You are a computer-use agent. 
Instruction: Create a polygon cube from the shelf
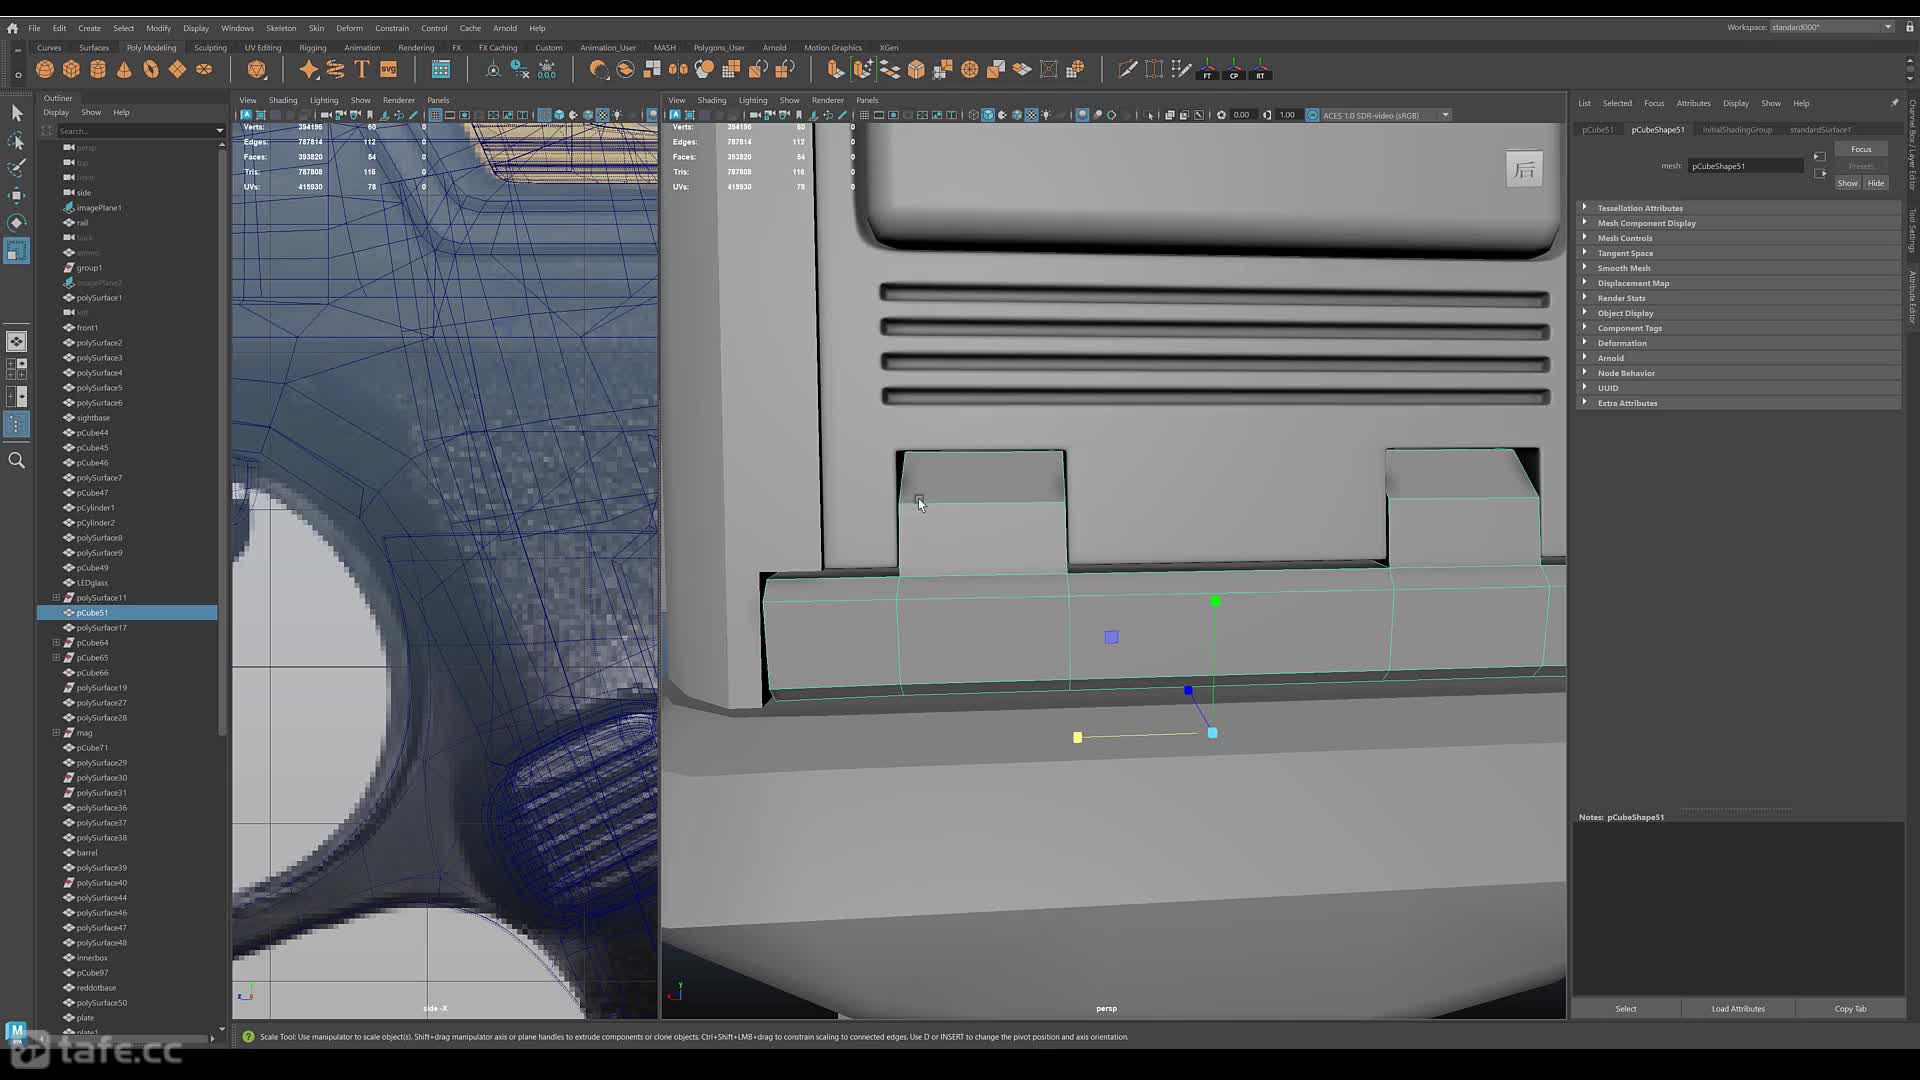point(71,69)
